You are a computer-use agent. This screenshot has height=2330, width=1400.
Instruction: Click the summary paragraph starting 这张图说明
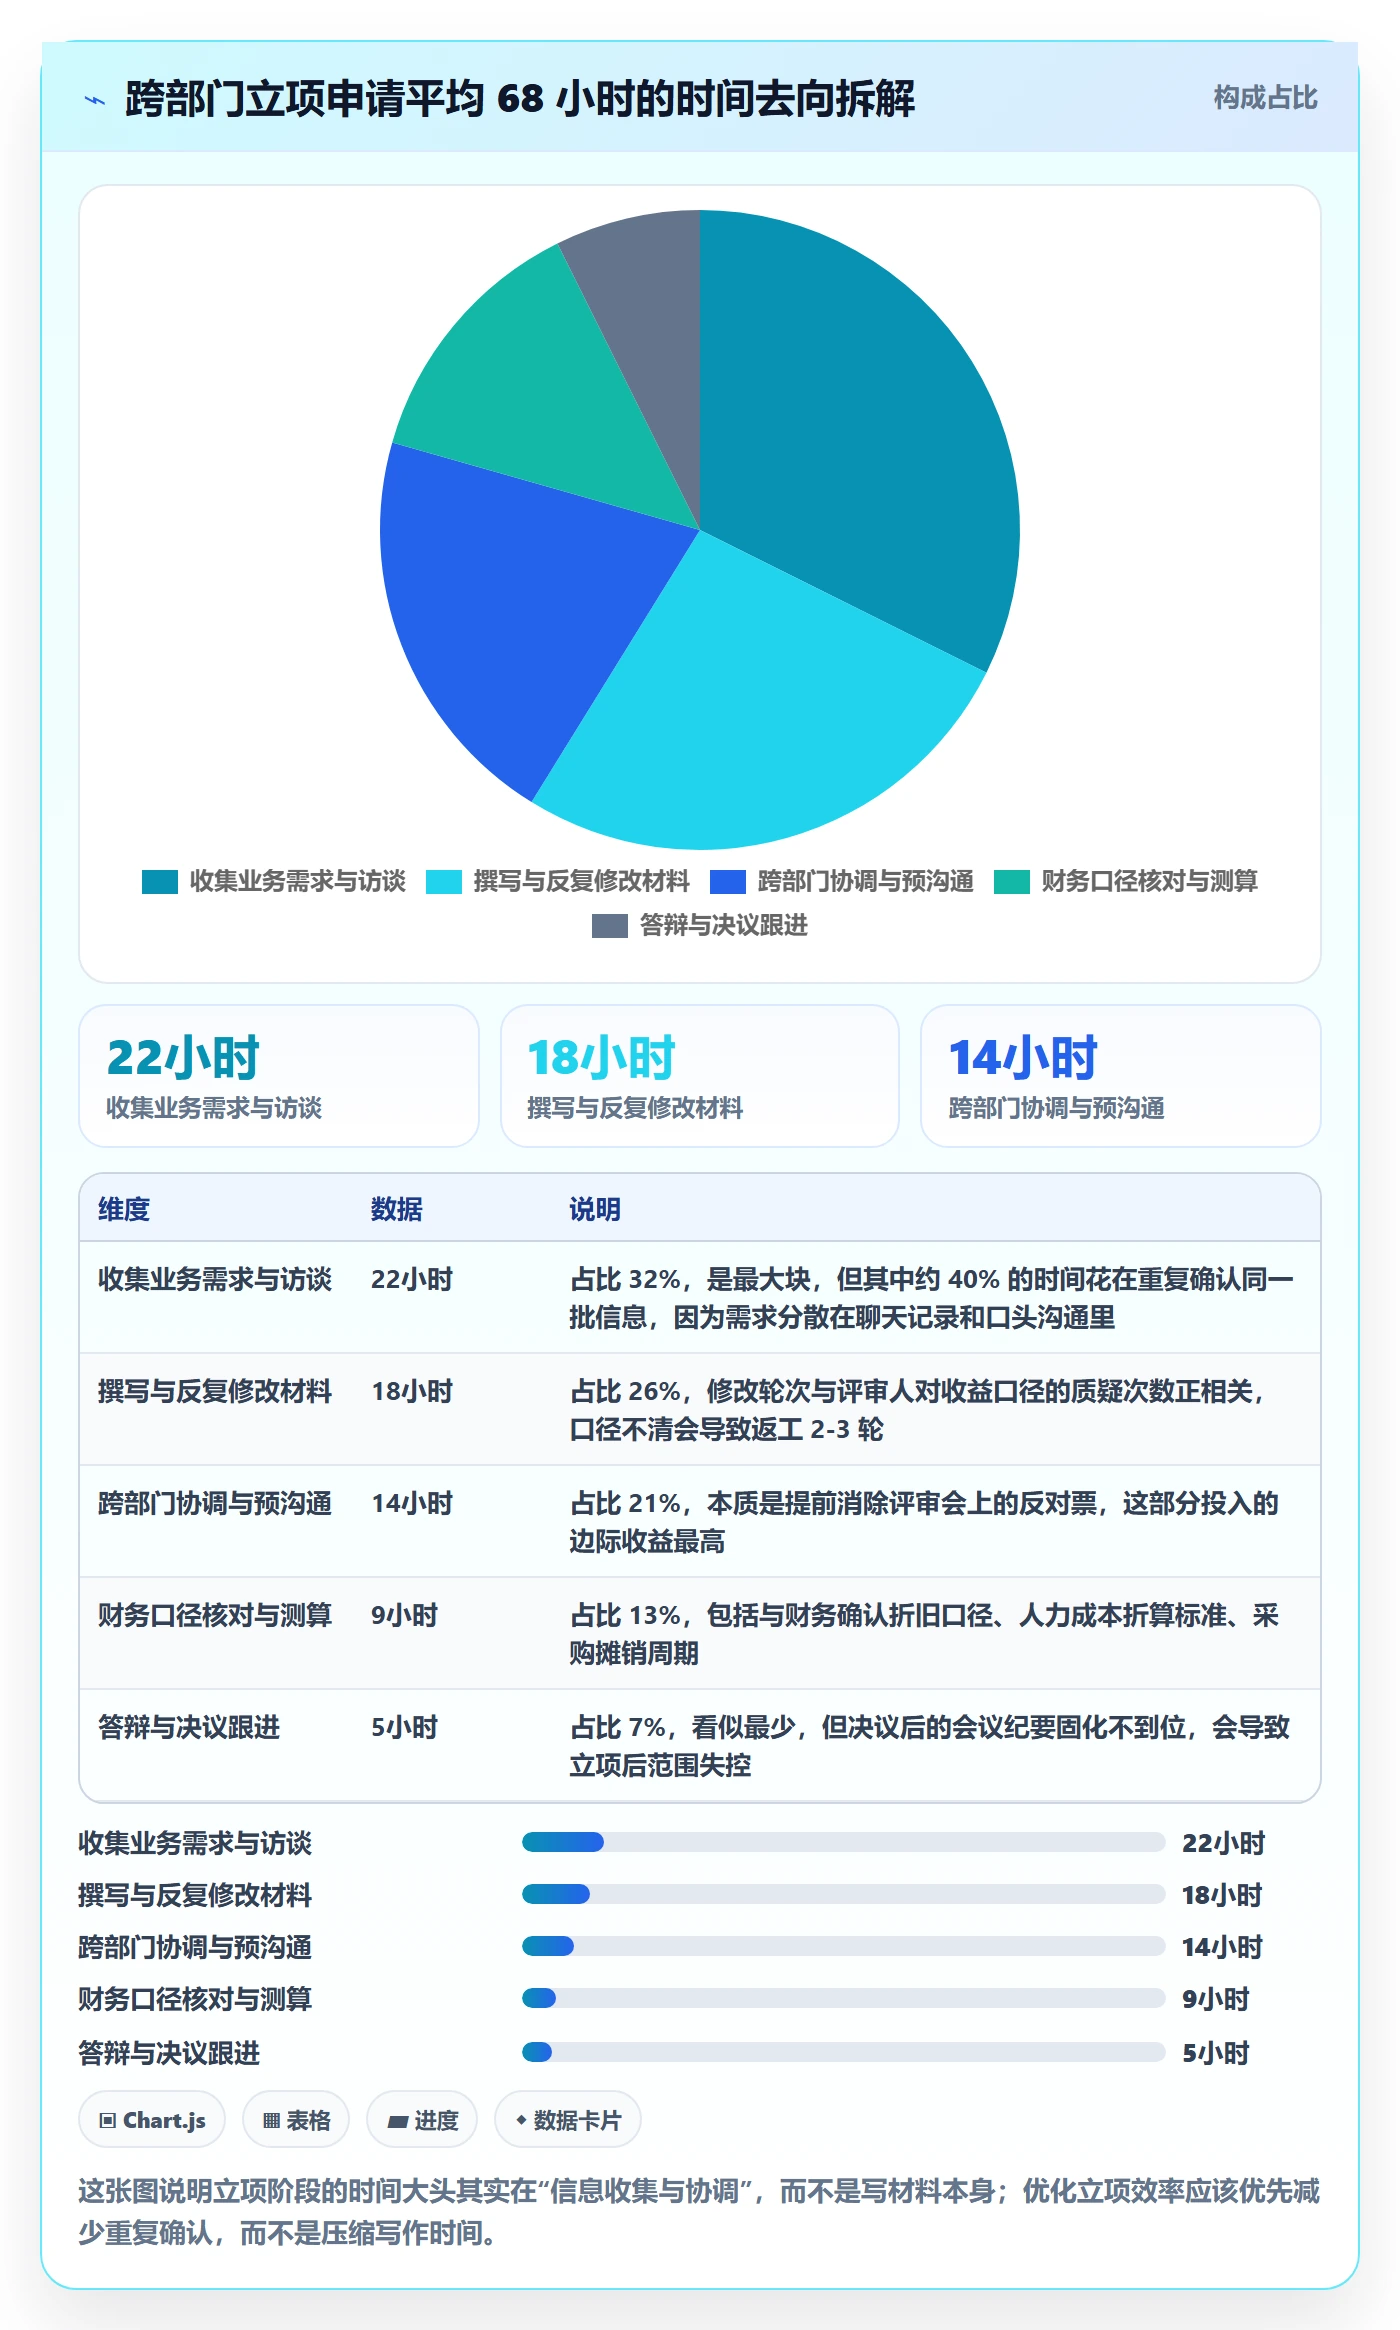pyautogui.click(x=699, y=2212)
